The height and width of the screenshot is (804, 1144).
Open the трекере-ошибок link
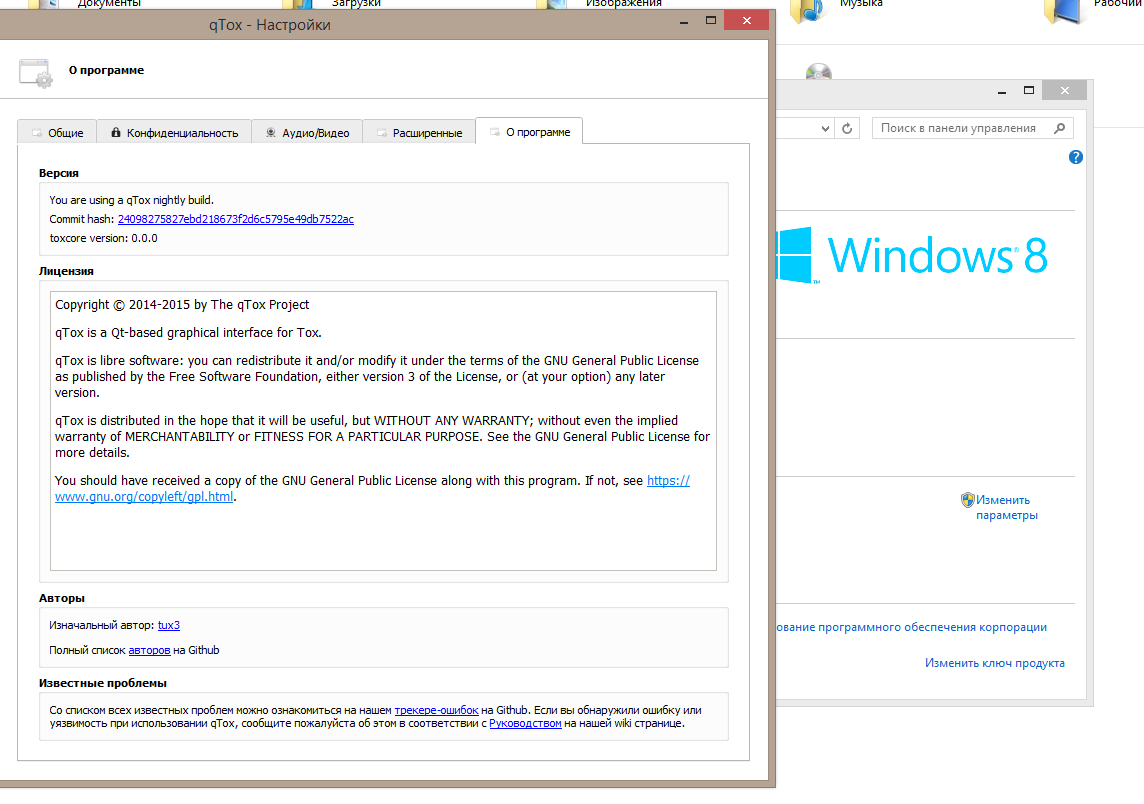point(436,710)
